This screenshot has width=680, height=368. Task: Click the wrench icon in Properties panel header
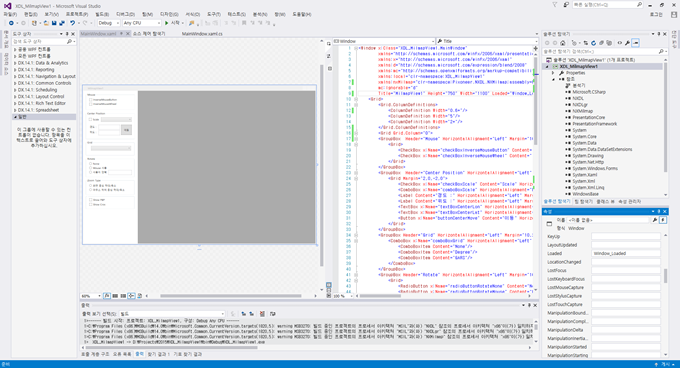[x=655, y=220]
